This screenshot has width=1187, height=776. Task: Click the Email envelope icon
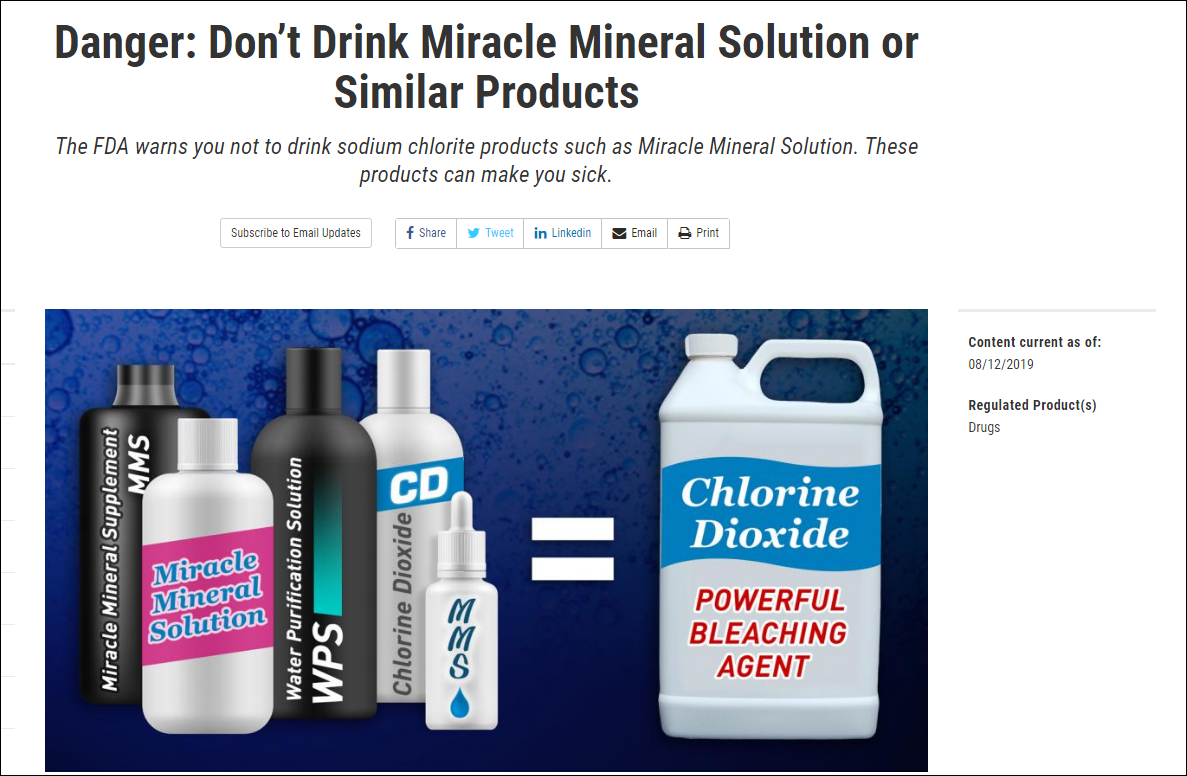[619, 233]
